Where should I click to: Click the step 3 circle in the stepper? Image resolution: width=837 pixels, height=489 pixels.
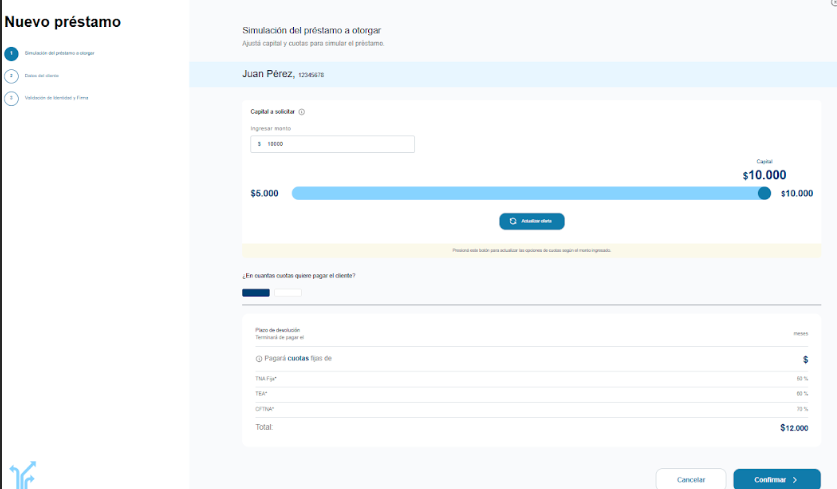(x=11, y=98)
